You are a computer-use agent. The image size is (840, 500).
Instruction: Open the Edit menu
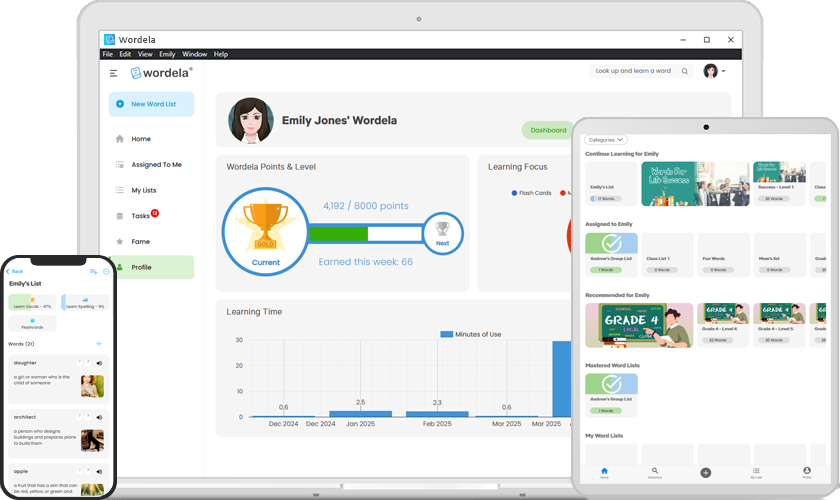pyautogui.click(x=125, y=54)
